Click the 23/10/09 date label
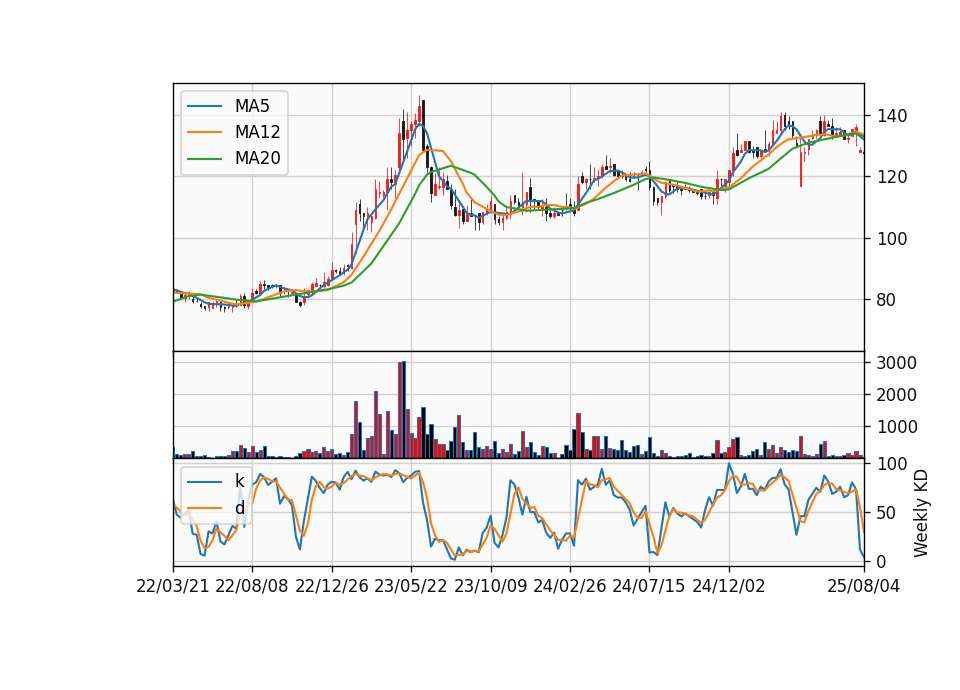The width and height of the screenshot is (960, 690). pos(490,586)
